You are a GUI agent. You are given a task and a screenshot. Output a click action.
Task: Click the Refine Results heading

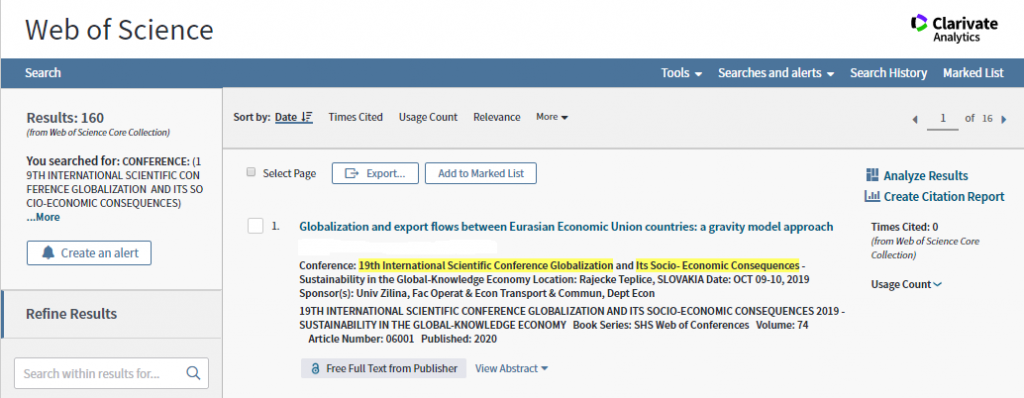point(71,314)
